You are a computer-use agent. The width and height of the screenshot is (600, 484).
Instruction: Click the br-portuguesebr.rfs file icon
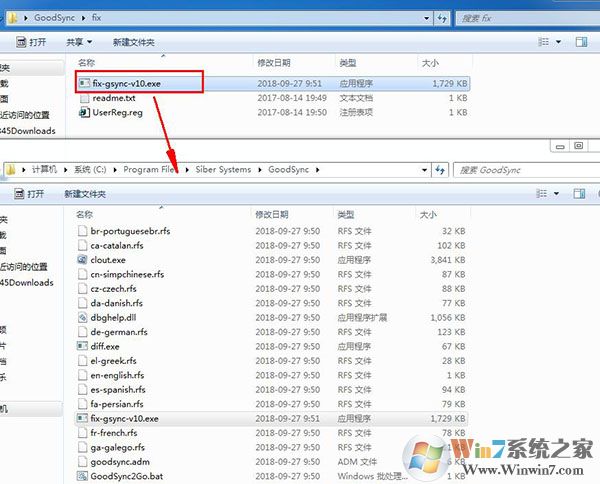click(82, 231)
